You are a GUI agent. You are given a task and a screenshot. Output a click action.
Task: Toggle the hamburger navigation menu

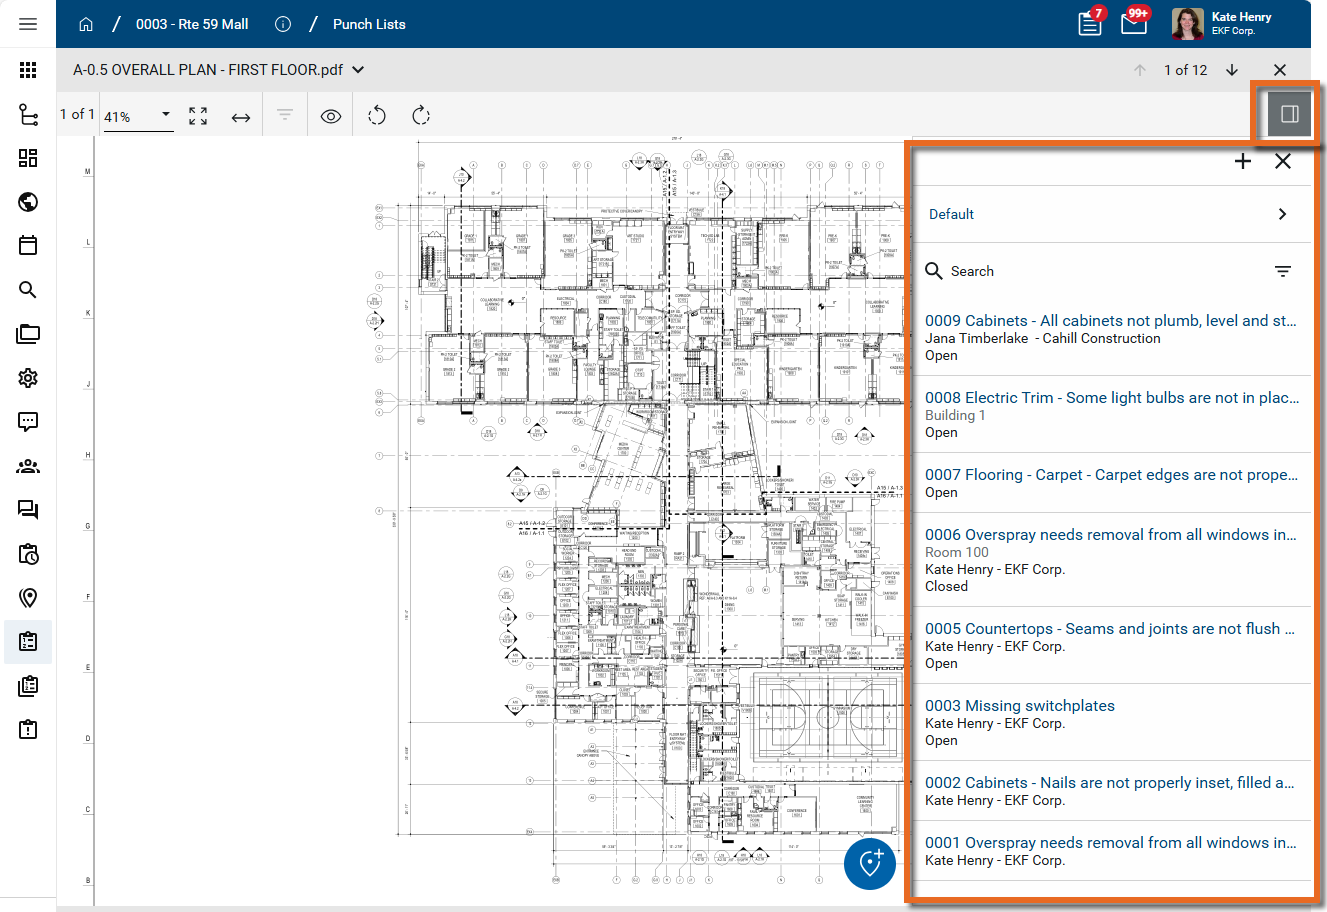(x=28, y=24)
